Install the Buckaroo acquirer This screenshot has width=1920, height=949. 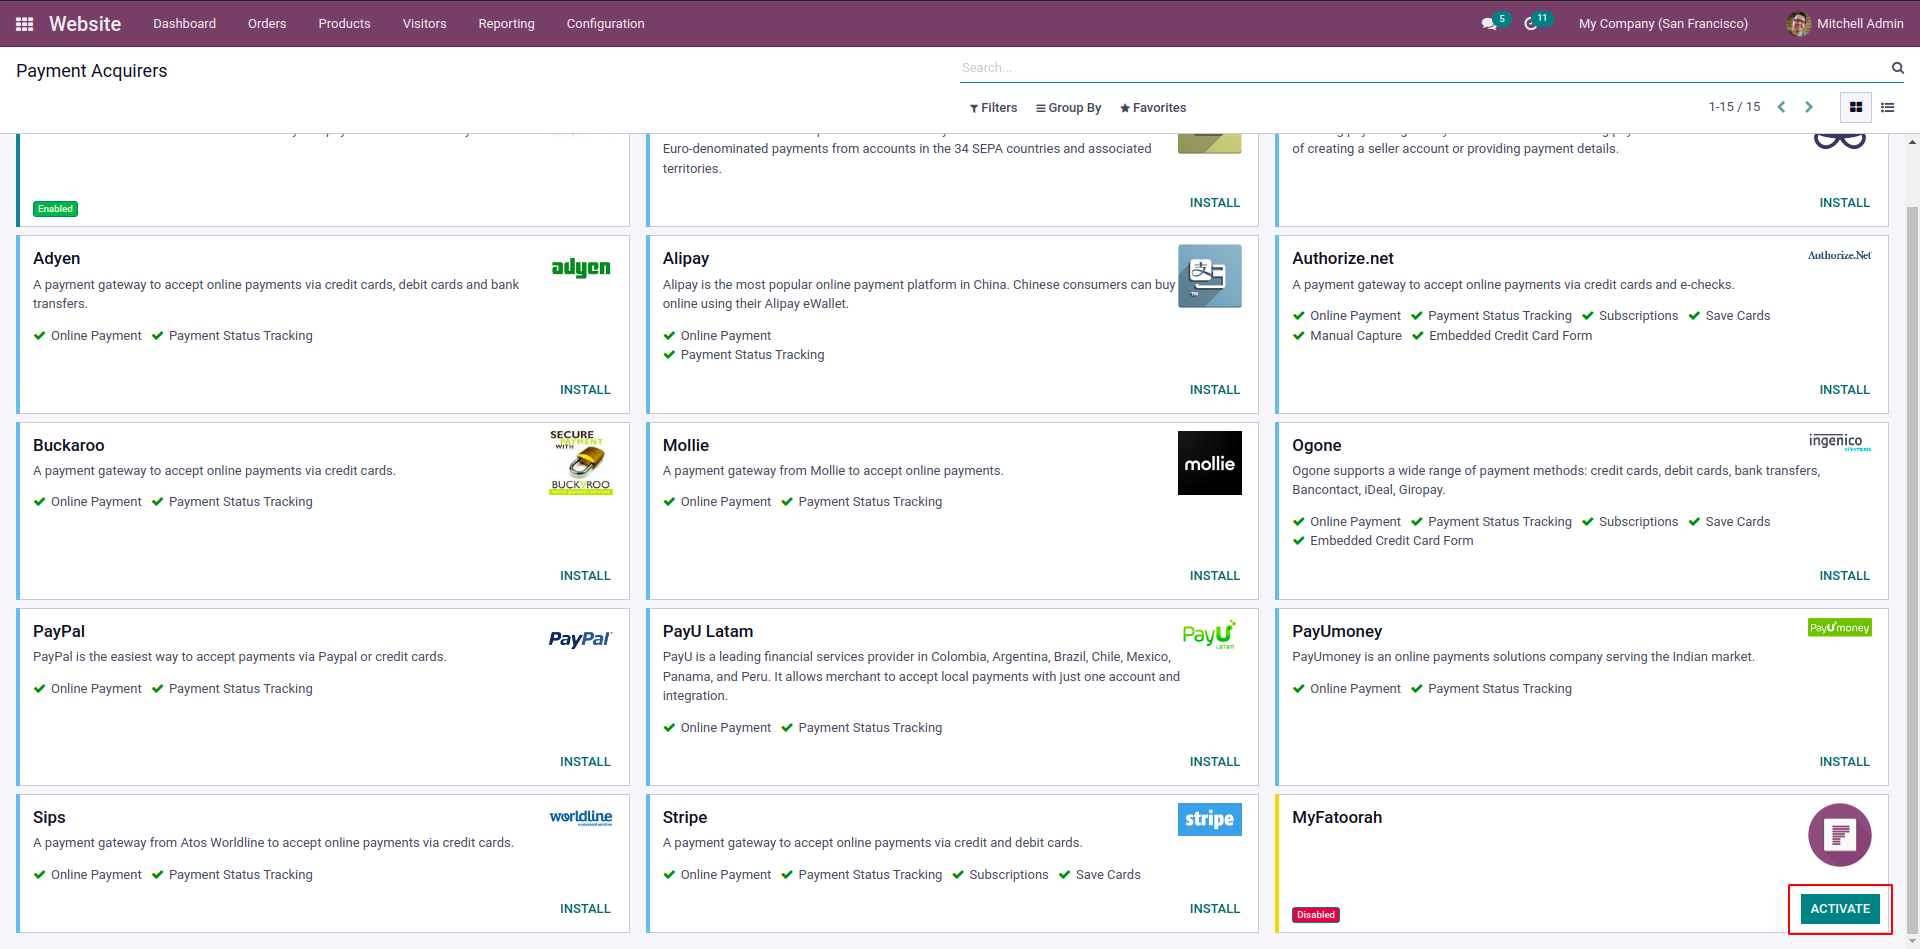click(x=585, y=576)
